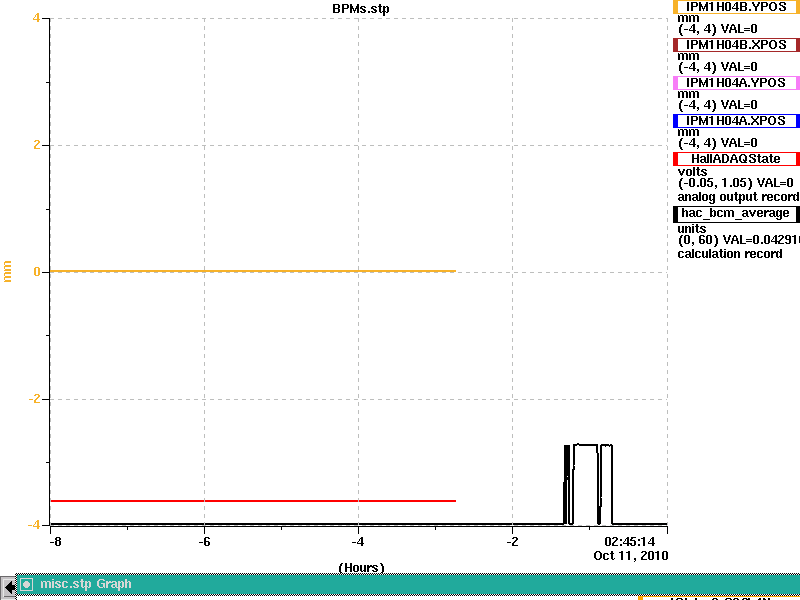Click the red HallADAQState trace line
Viewport: 800px width, 600px height.
coord(253,501)
